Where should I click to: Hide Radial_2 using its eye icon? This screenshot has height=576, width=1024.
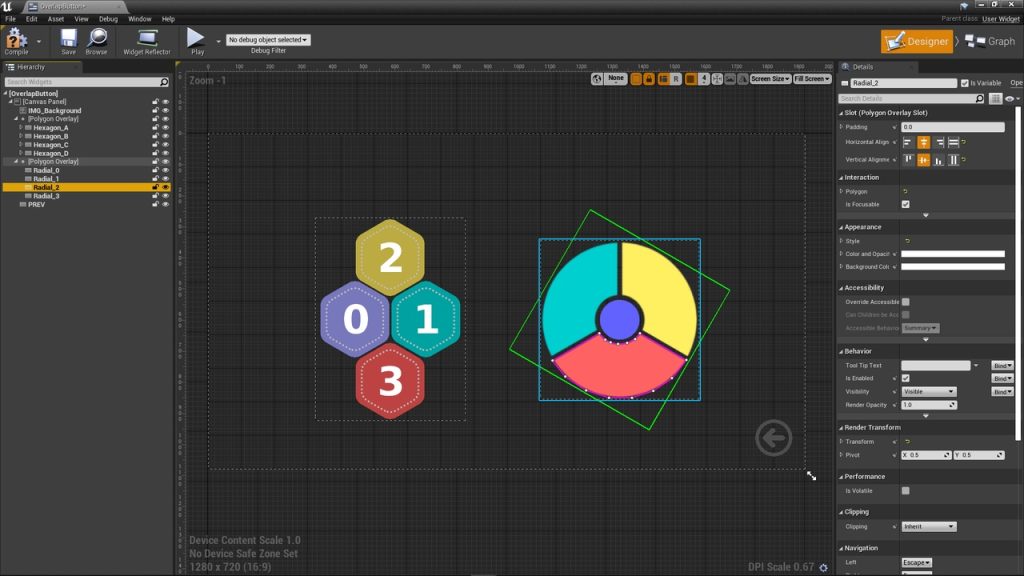coord(165,187)
